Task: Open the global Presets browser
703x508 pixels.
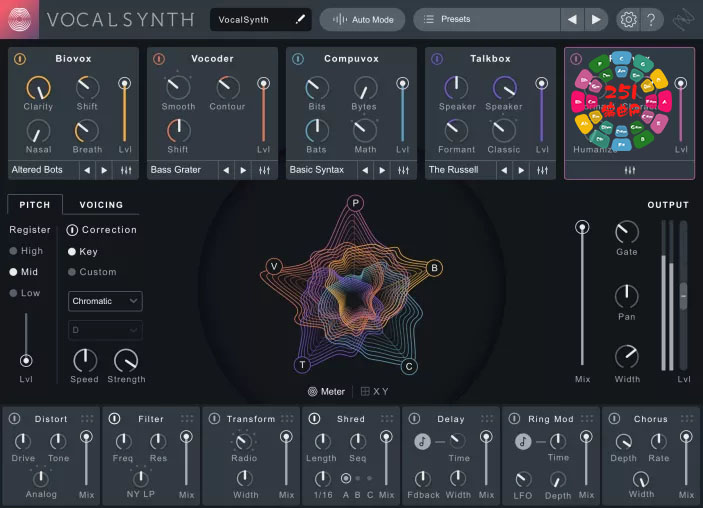Action: pyautogui.click(x=487, y=20)
